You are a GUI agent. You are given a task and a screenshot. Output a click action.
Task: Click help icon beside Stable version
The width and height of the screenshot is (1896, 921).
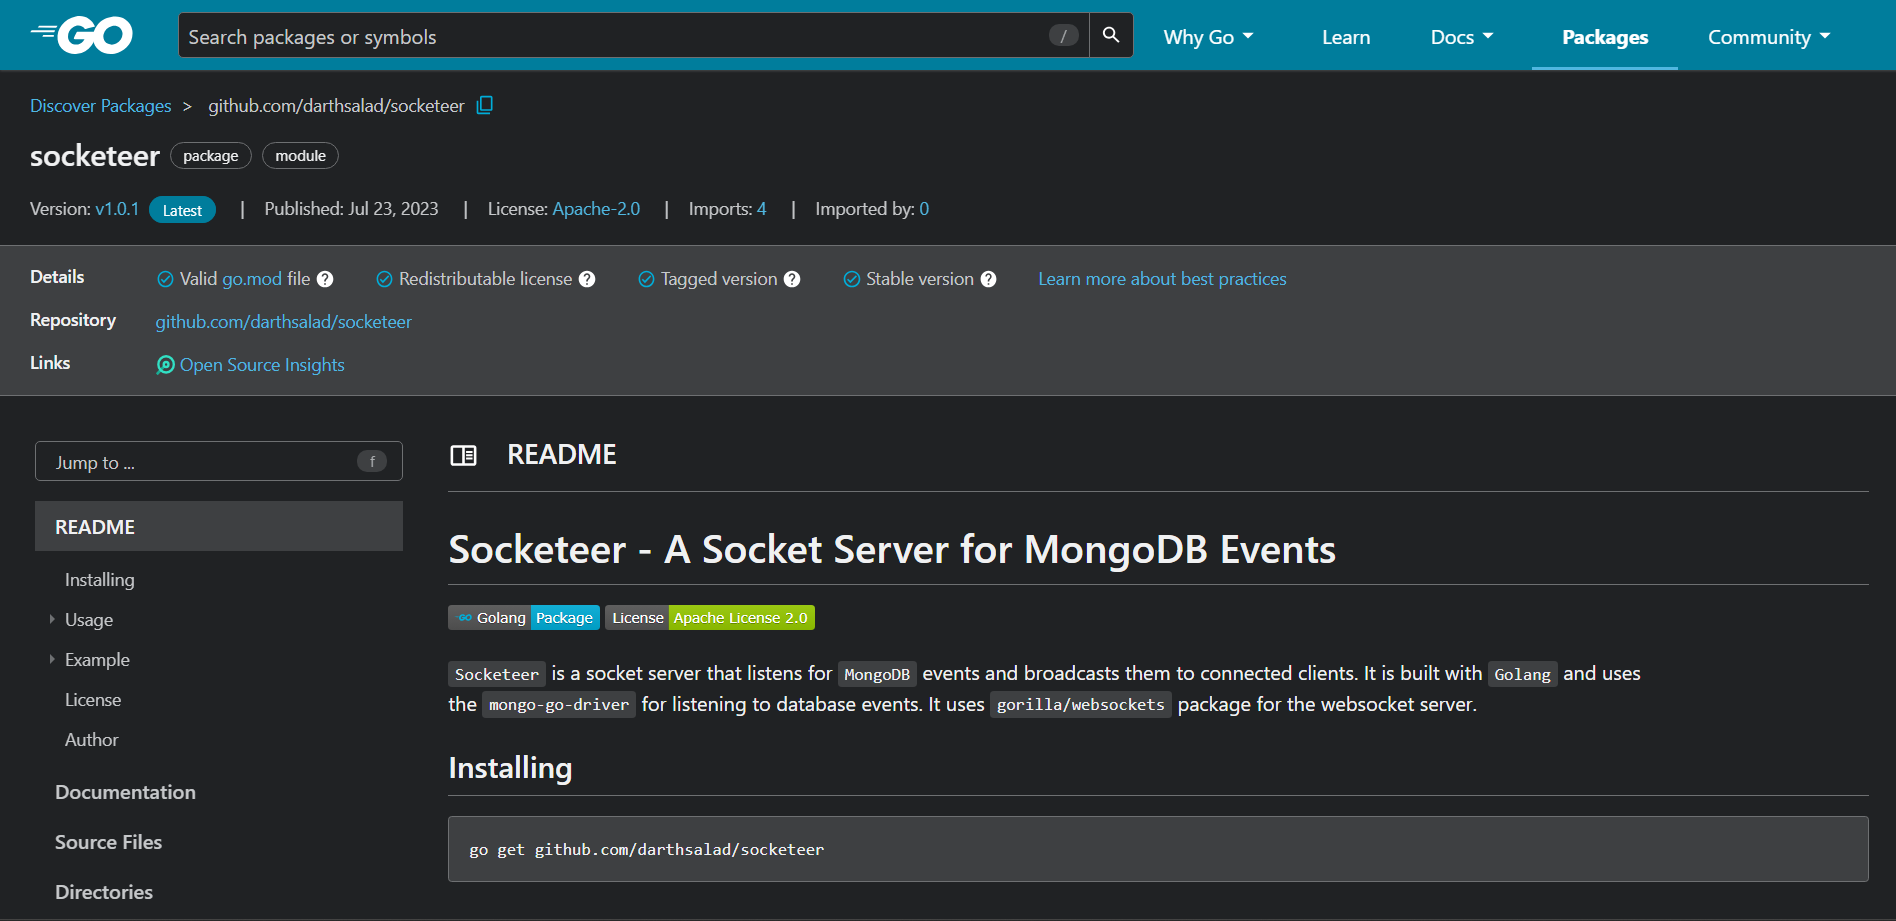[x=988, y=280]
